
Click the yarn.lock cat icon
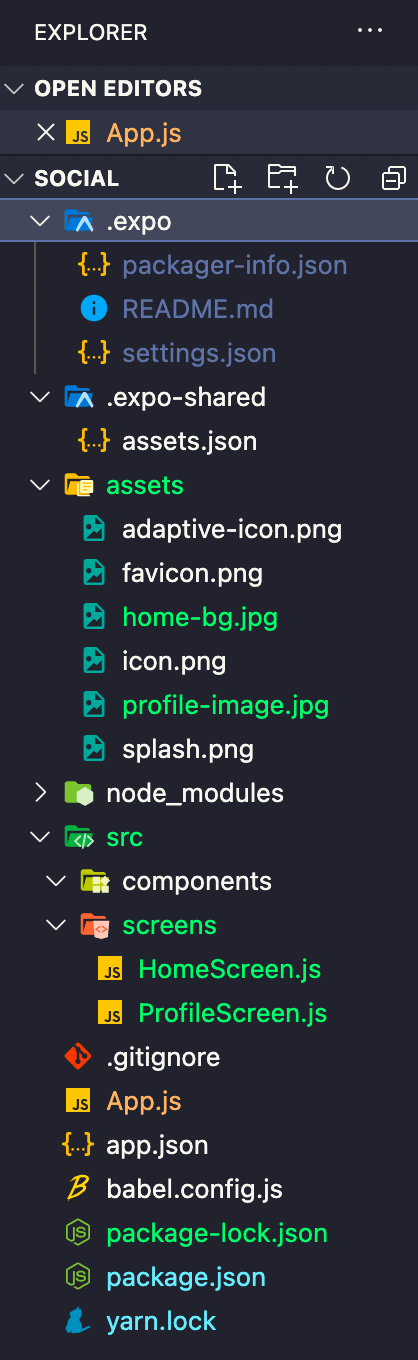coord(78,1321)
